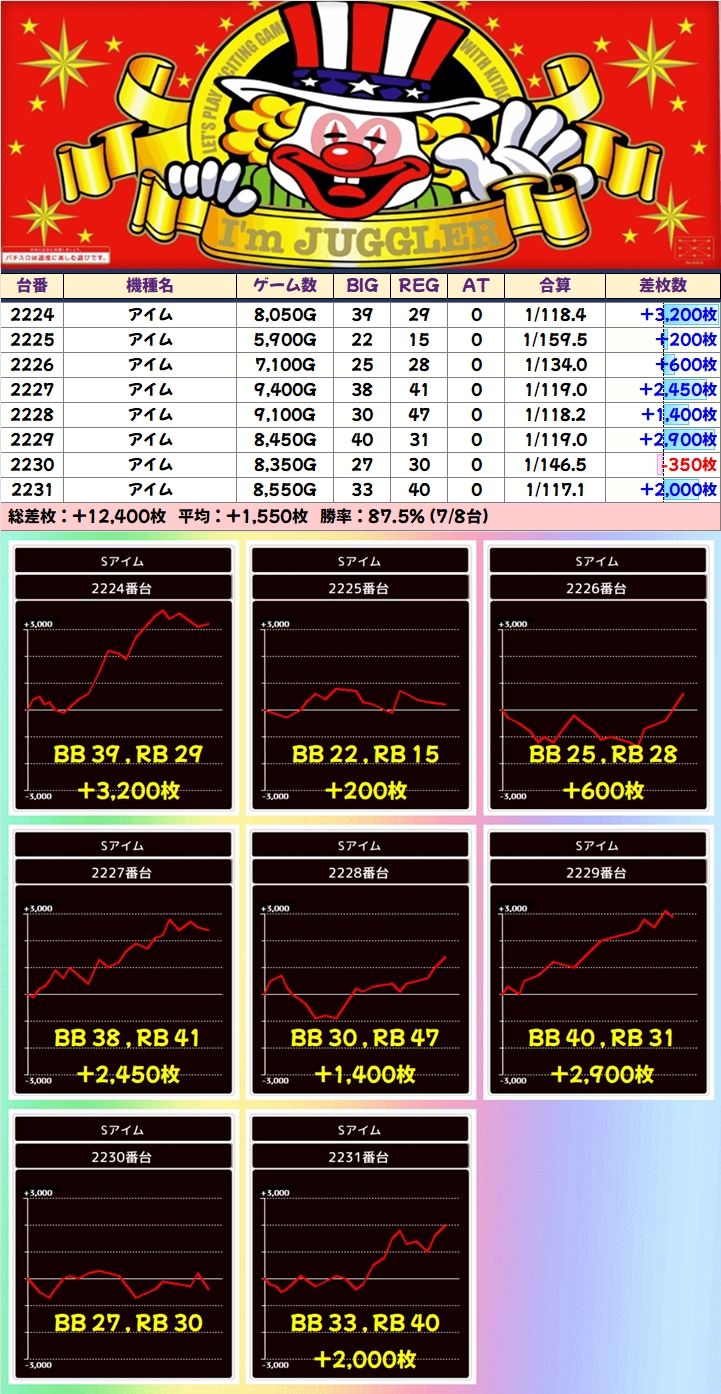Click the 1/118.2 combined rate cell
Image resolution: width=721 pixels, height=1394 pixels.
(555, 415)
